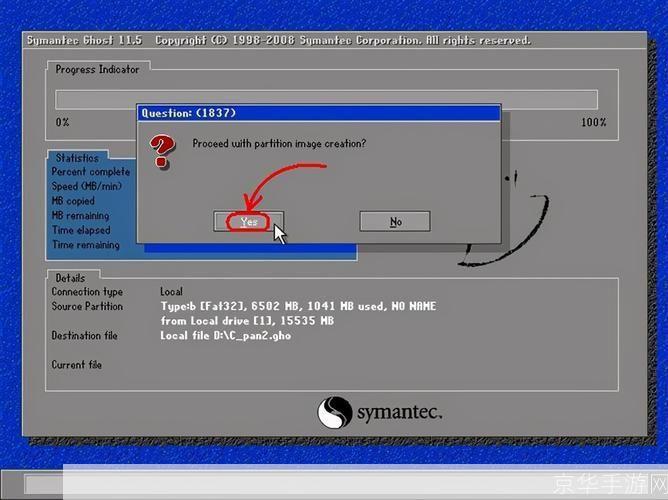The image size is (668, 500).
Task: Click the empty progress indicator bar
Action: pyautogui.click(x=326, y=99)
